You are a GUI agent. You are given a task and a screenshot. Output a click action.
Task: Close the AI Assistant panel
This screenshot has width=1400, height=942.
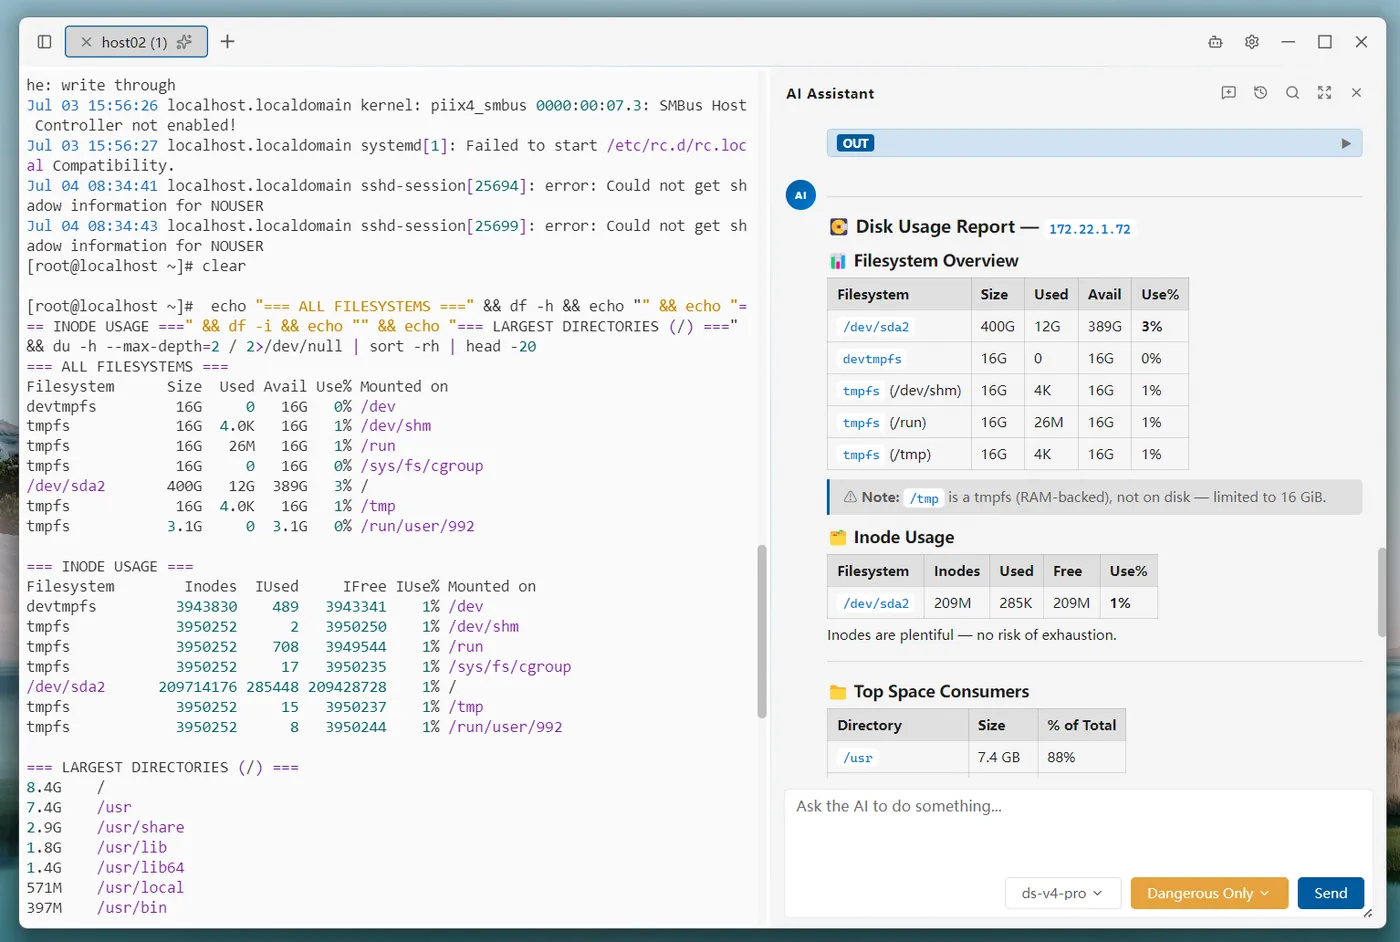click(x=1356, y=93)
